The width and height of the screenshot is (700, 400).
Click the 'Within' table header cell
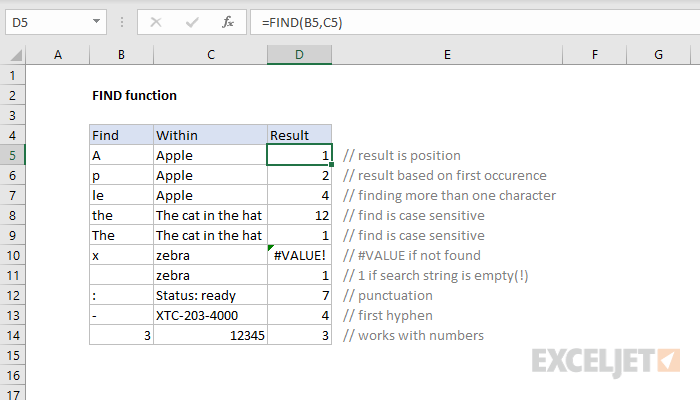[210, 135]
